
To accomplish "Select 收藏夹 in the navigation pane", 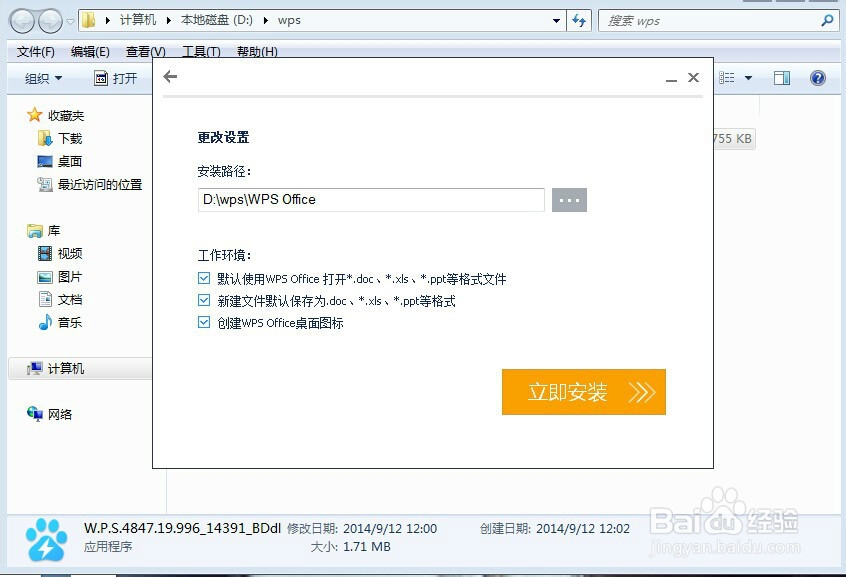I will (66, 116).
